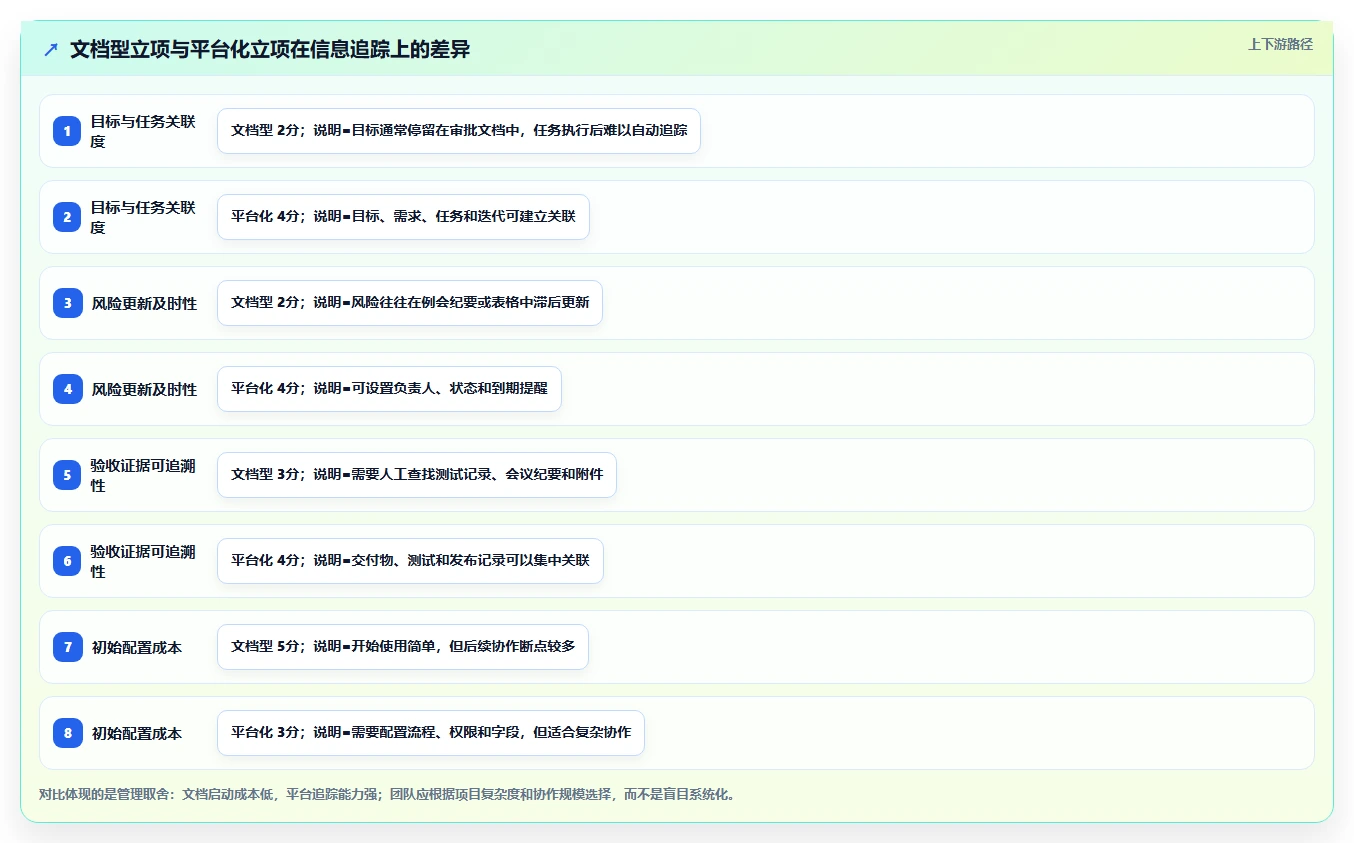Click 初始配置成本 label in row 7
Viewport: 1354px width, 843px height.
(x=137, y=647)
